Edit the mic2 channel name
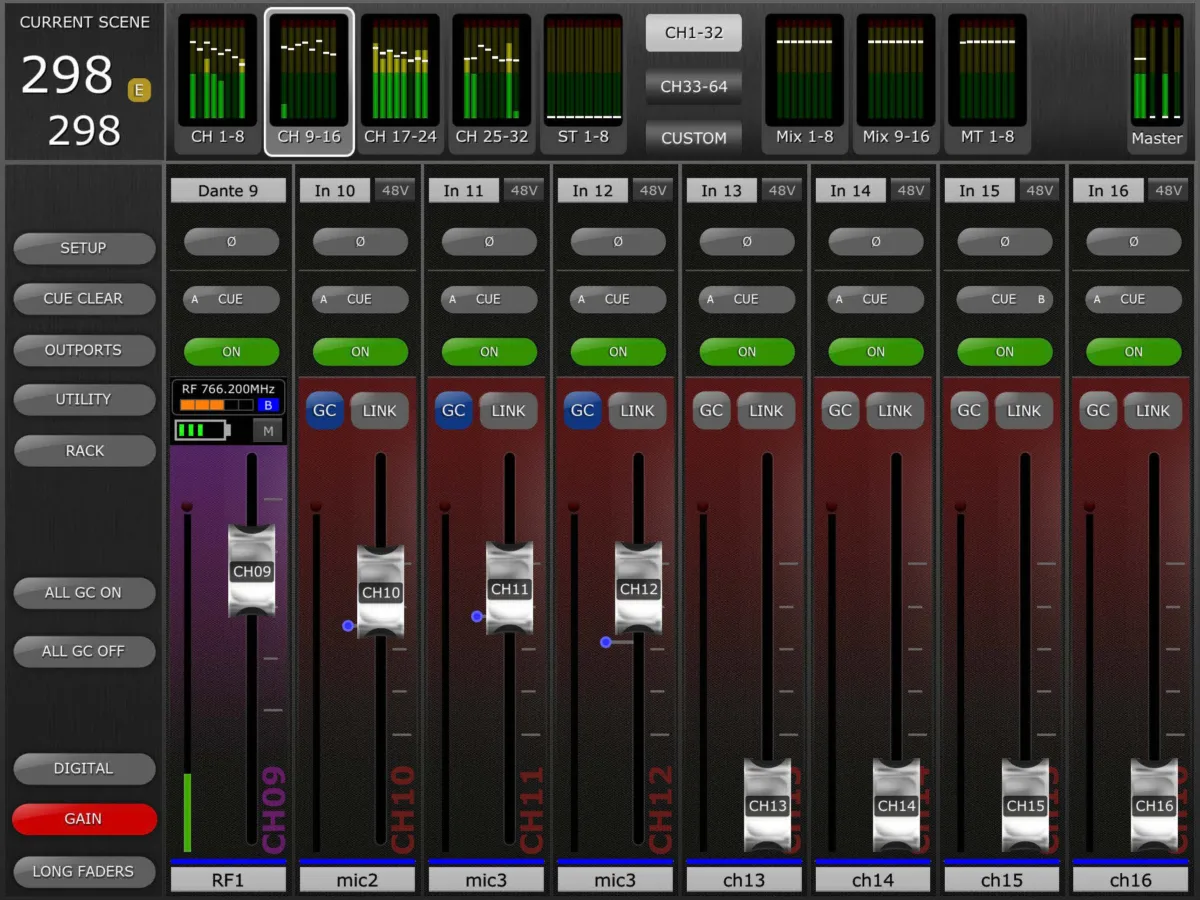This screenshot has width=1200, height=900. (x=357, y=880)
